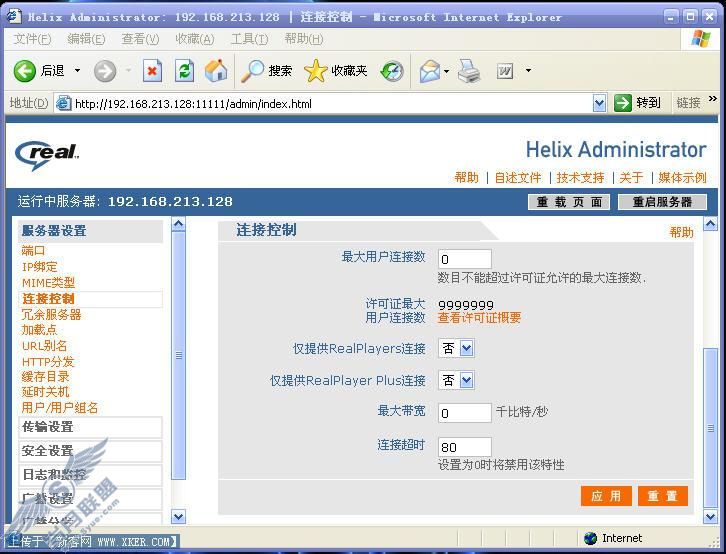Open the 编辑(E) menu
726x554 pixels.
86,39
